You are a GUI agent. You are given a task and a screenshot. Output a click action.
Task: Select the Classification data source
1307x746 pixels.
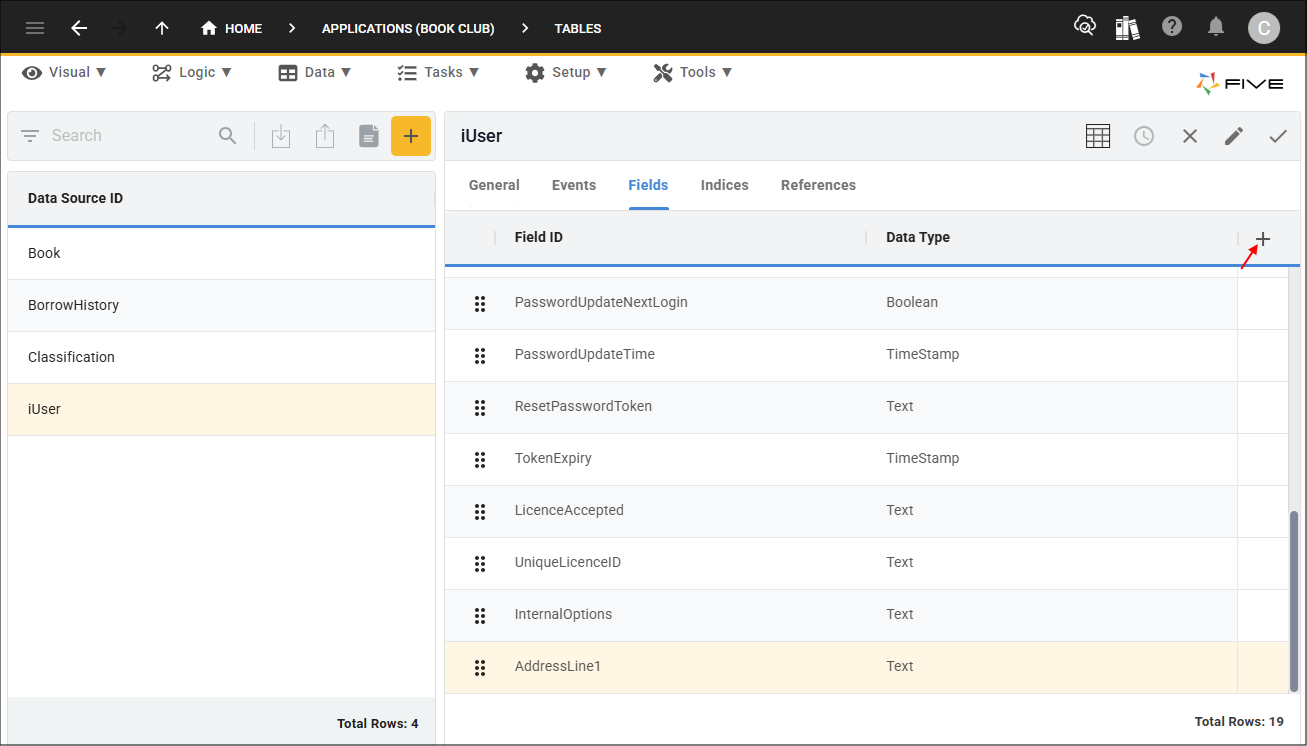[221, 358]
